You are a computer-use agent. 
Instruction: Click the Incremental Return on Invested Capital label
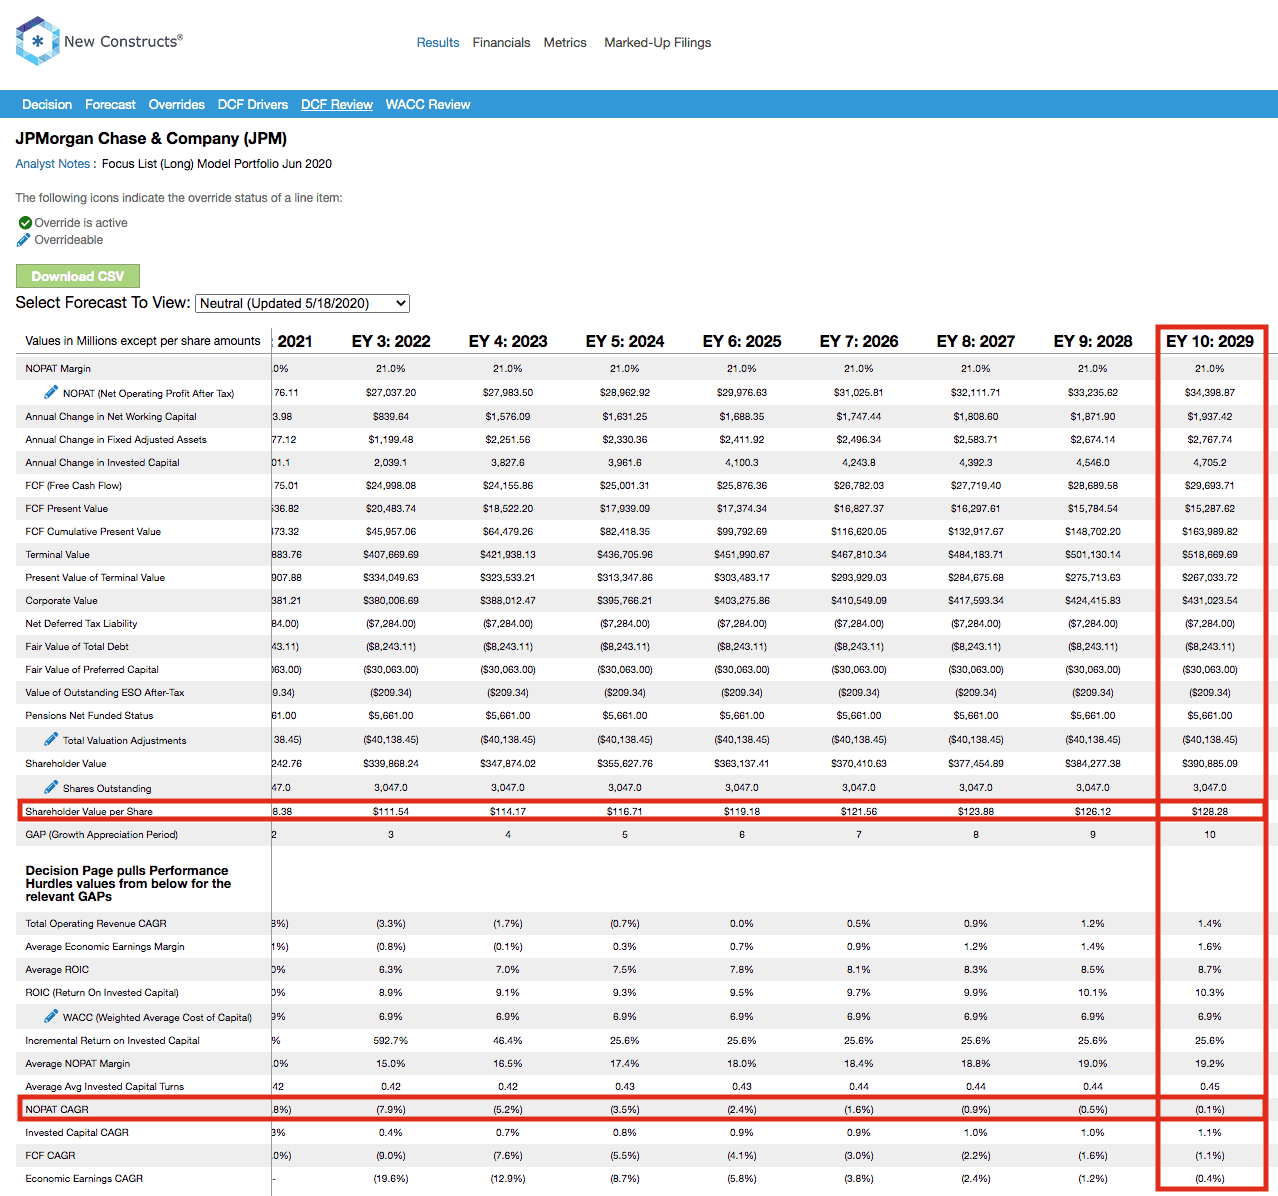point(113,1040)
